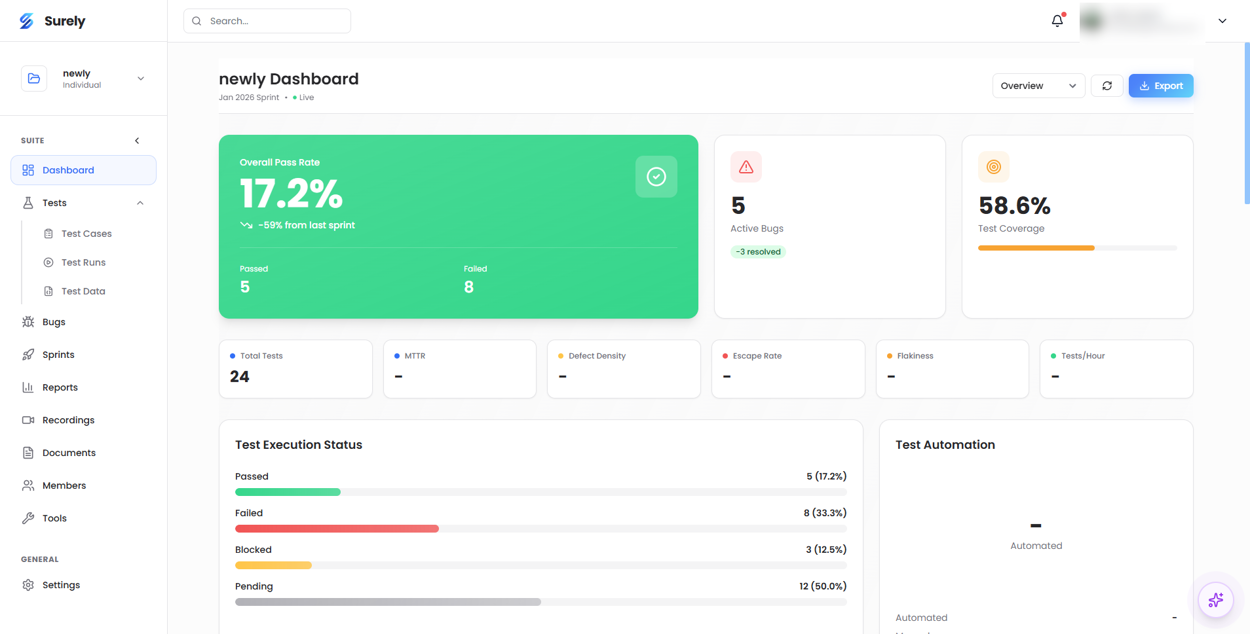This screenshot has height=634, width=1250.
Task: Click the Test Runs play icon
Action: click(x=48, y=262)
